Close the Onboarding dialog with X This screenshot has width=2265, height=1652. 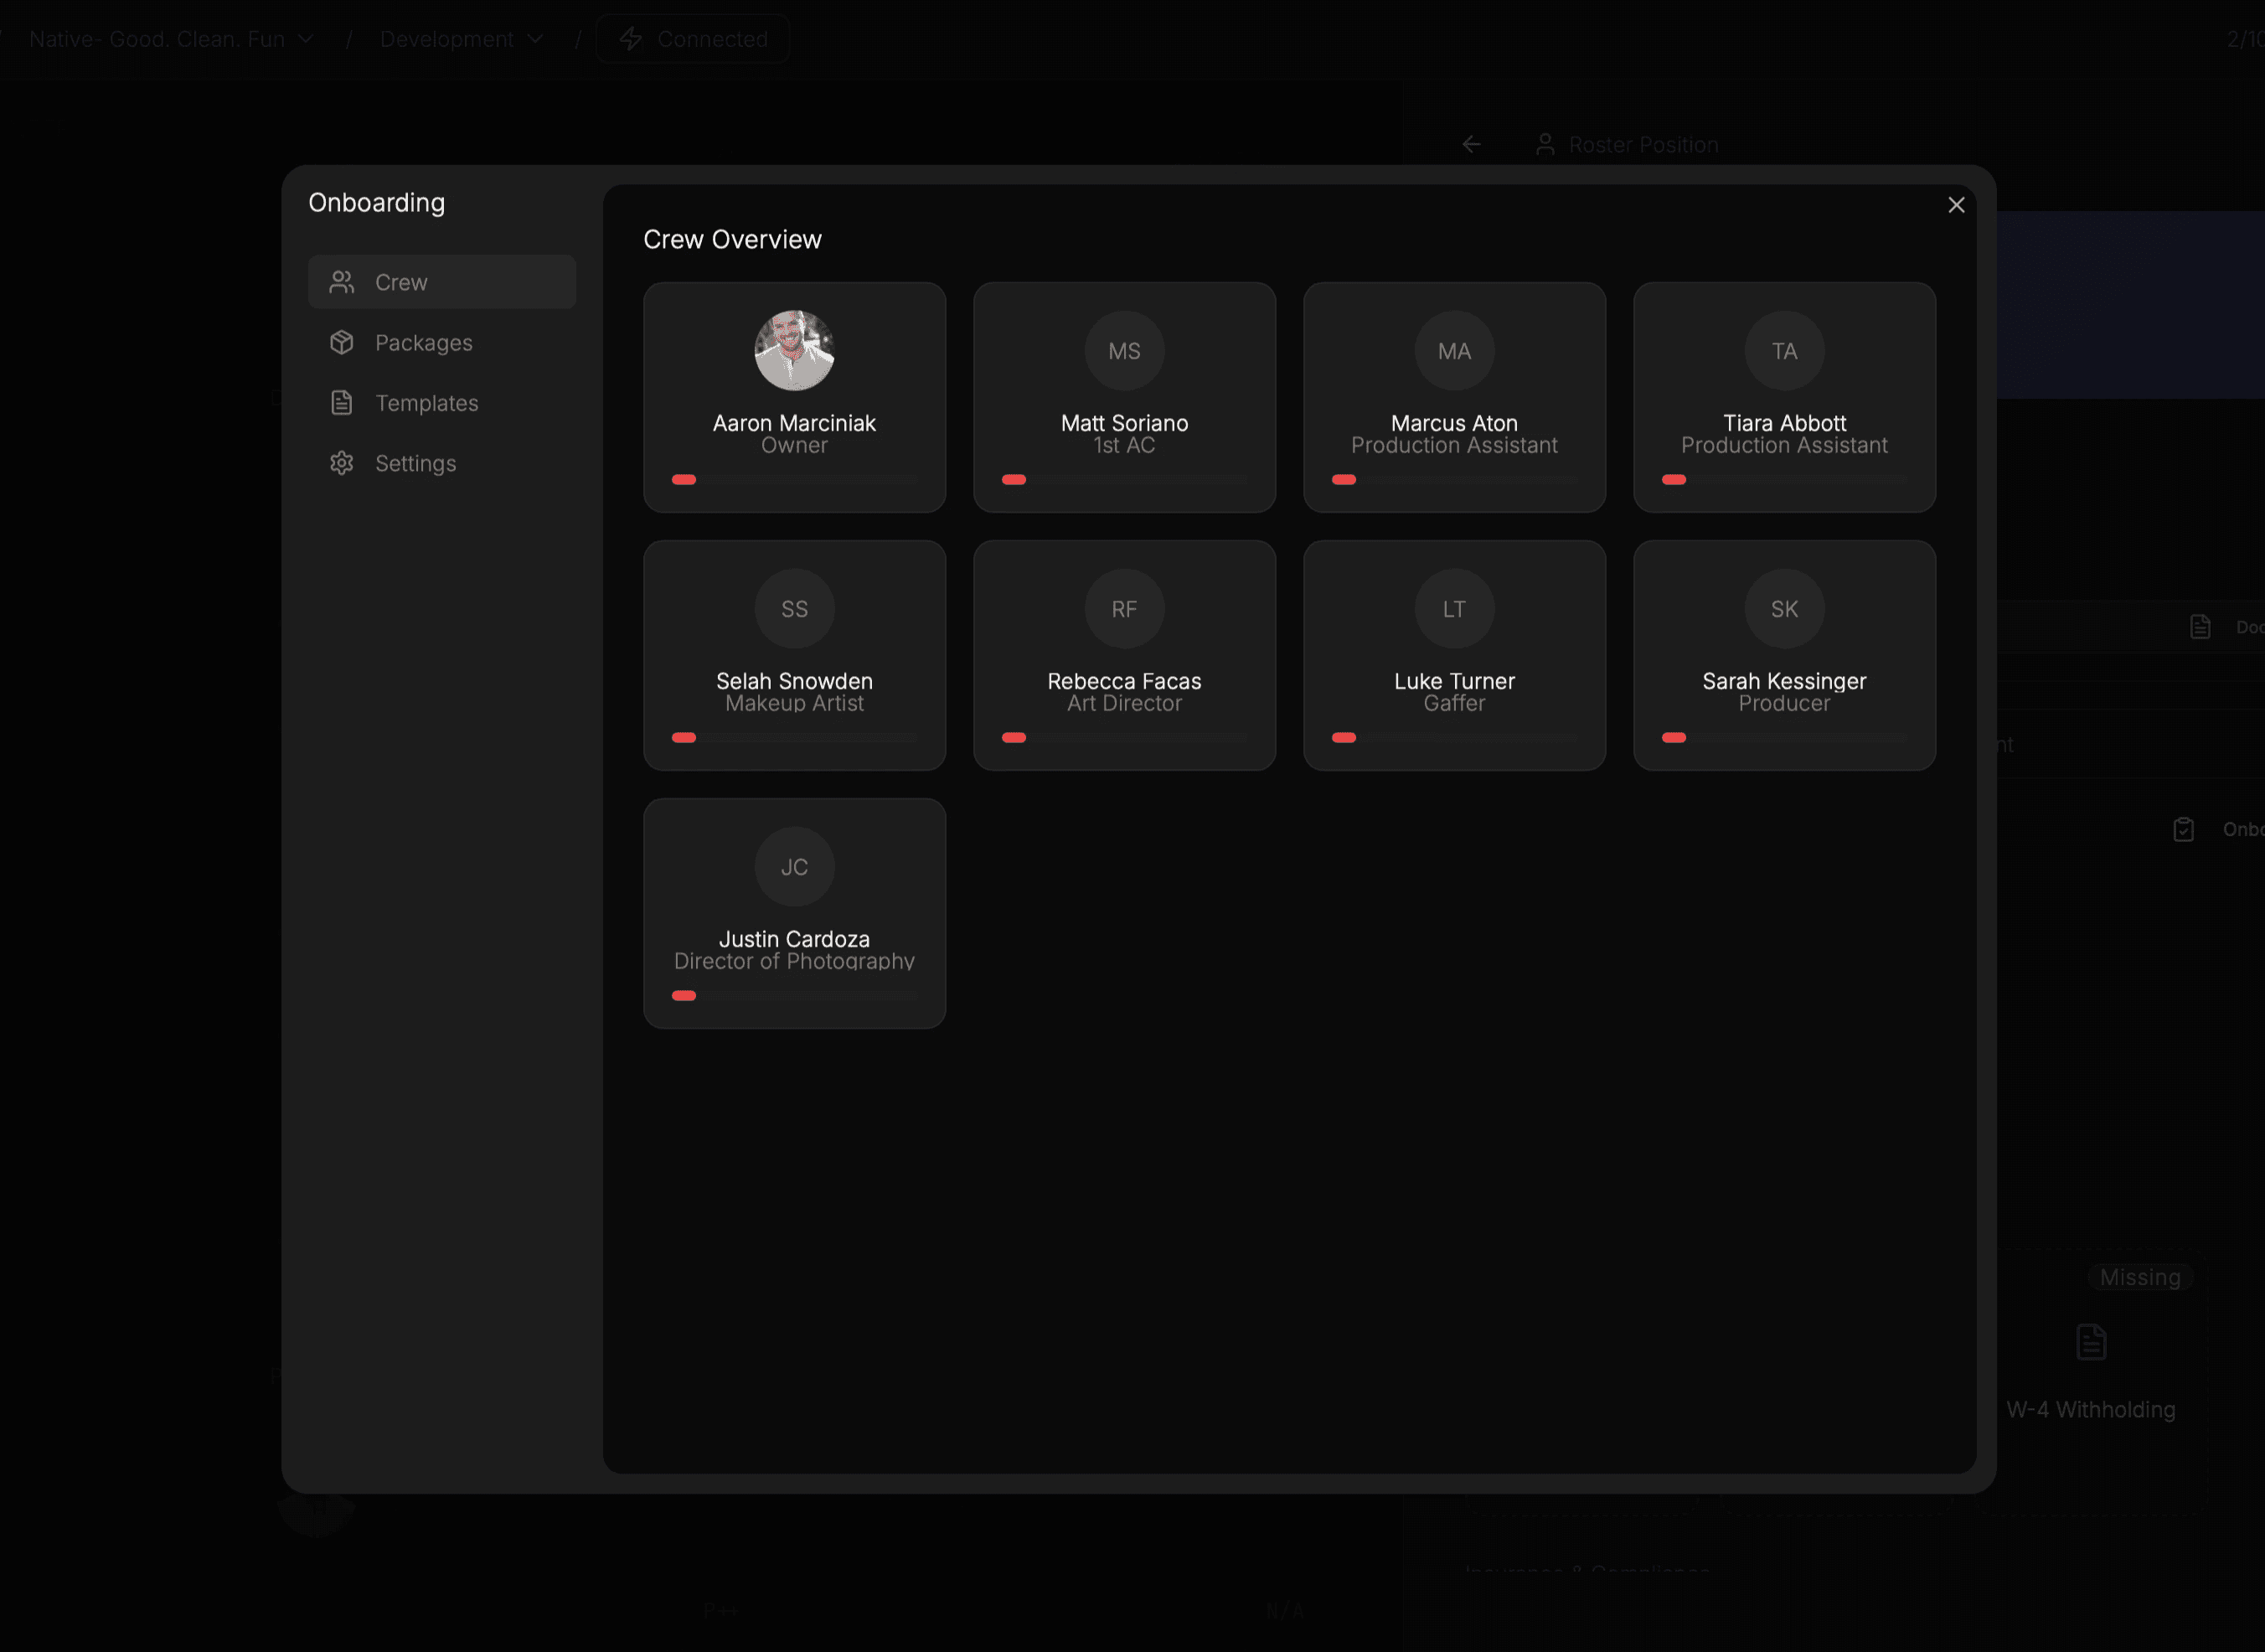(x=1956, y=205)
